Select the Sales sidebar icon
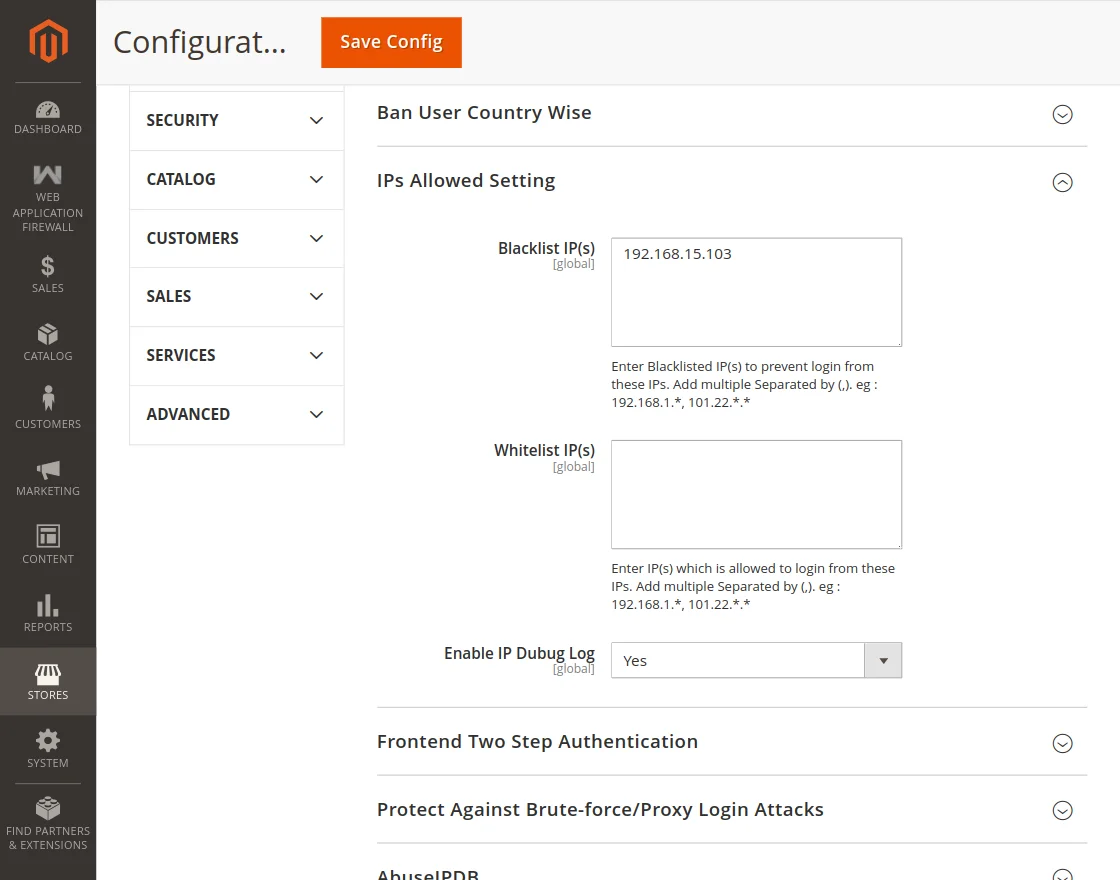This screenshot has width=1120, height=880. [47, 275]
